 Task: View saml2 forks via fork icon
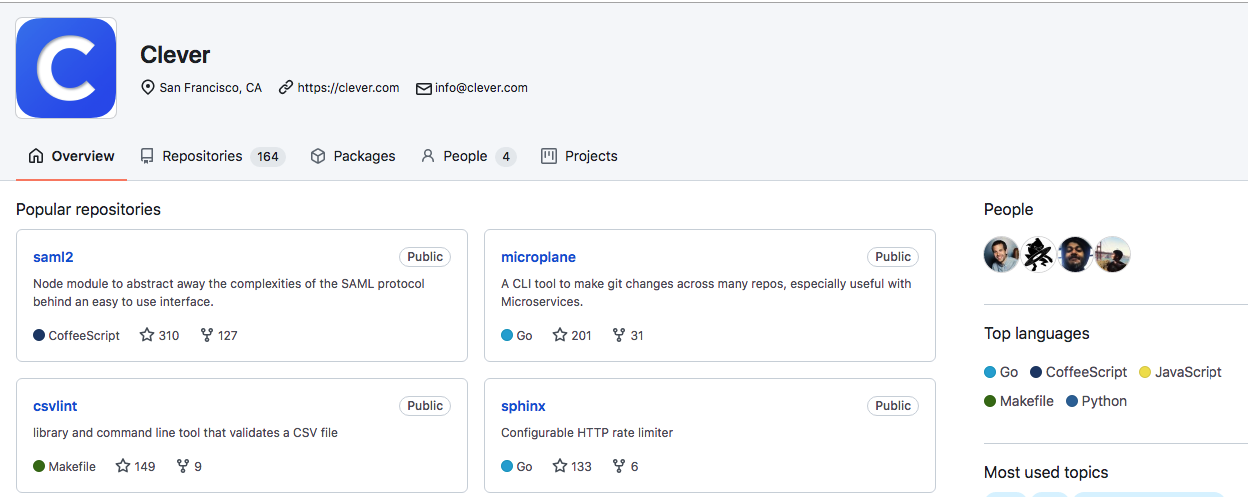pos(207,336)
